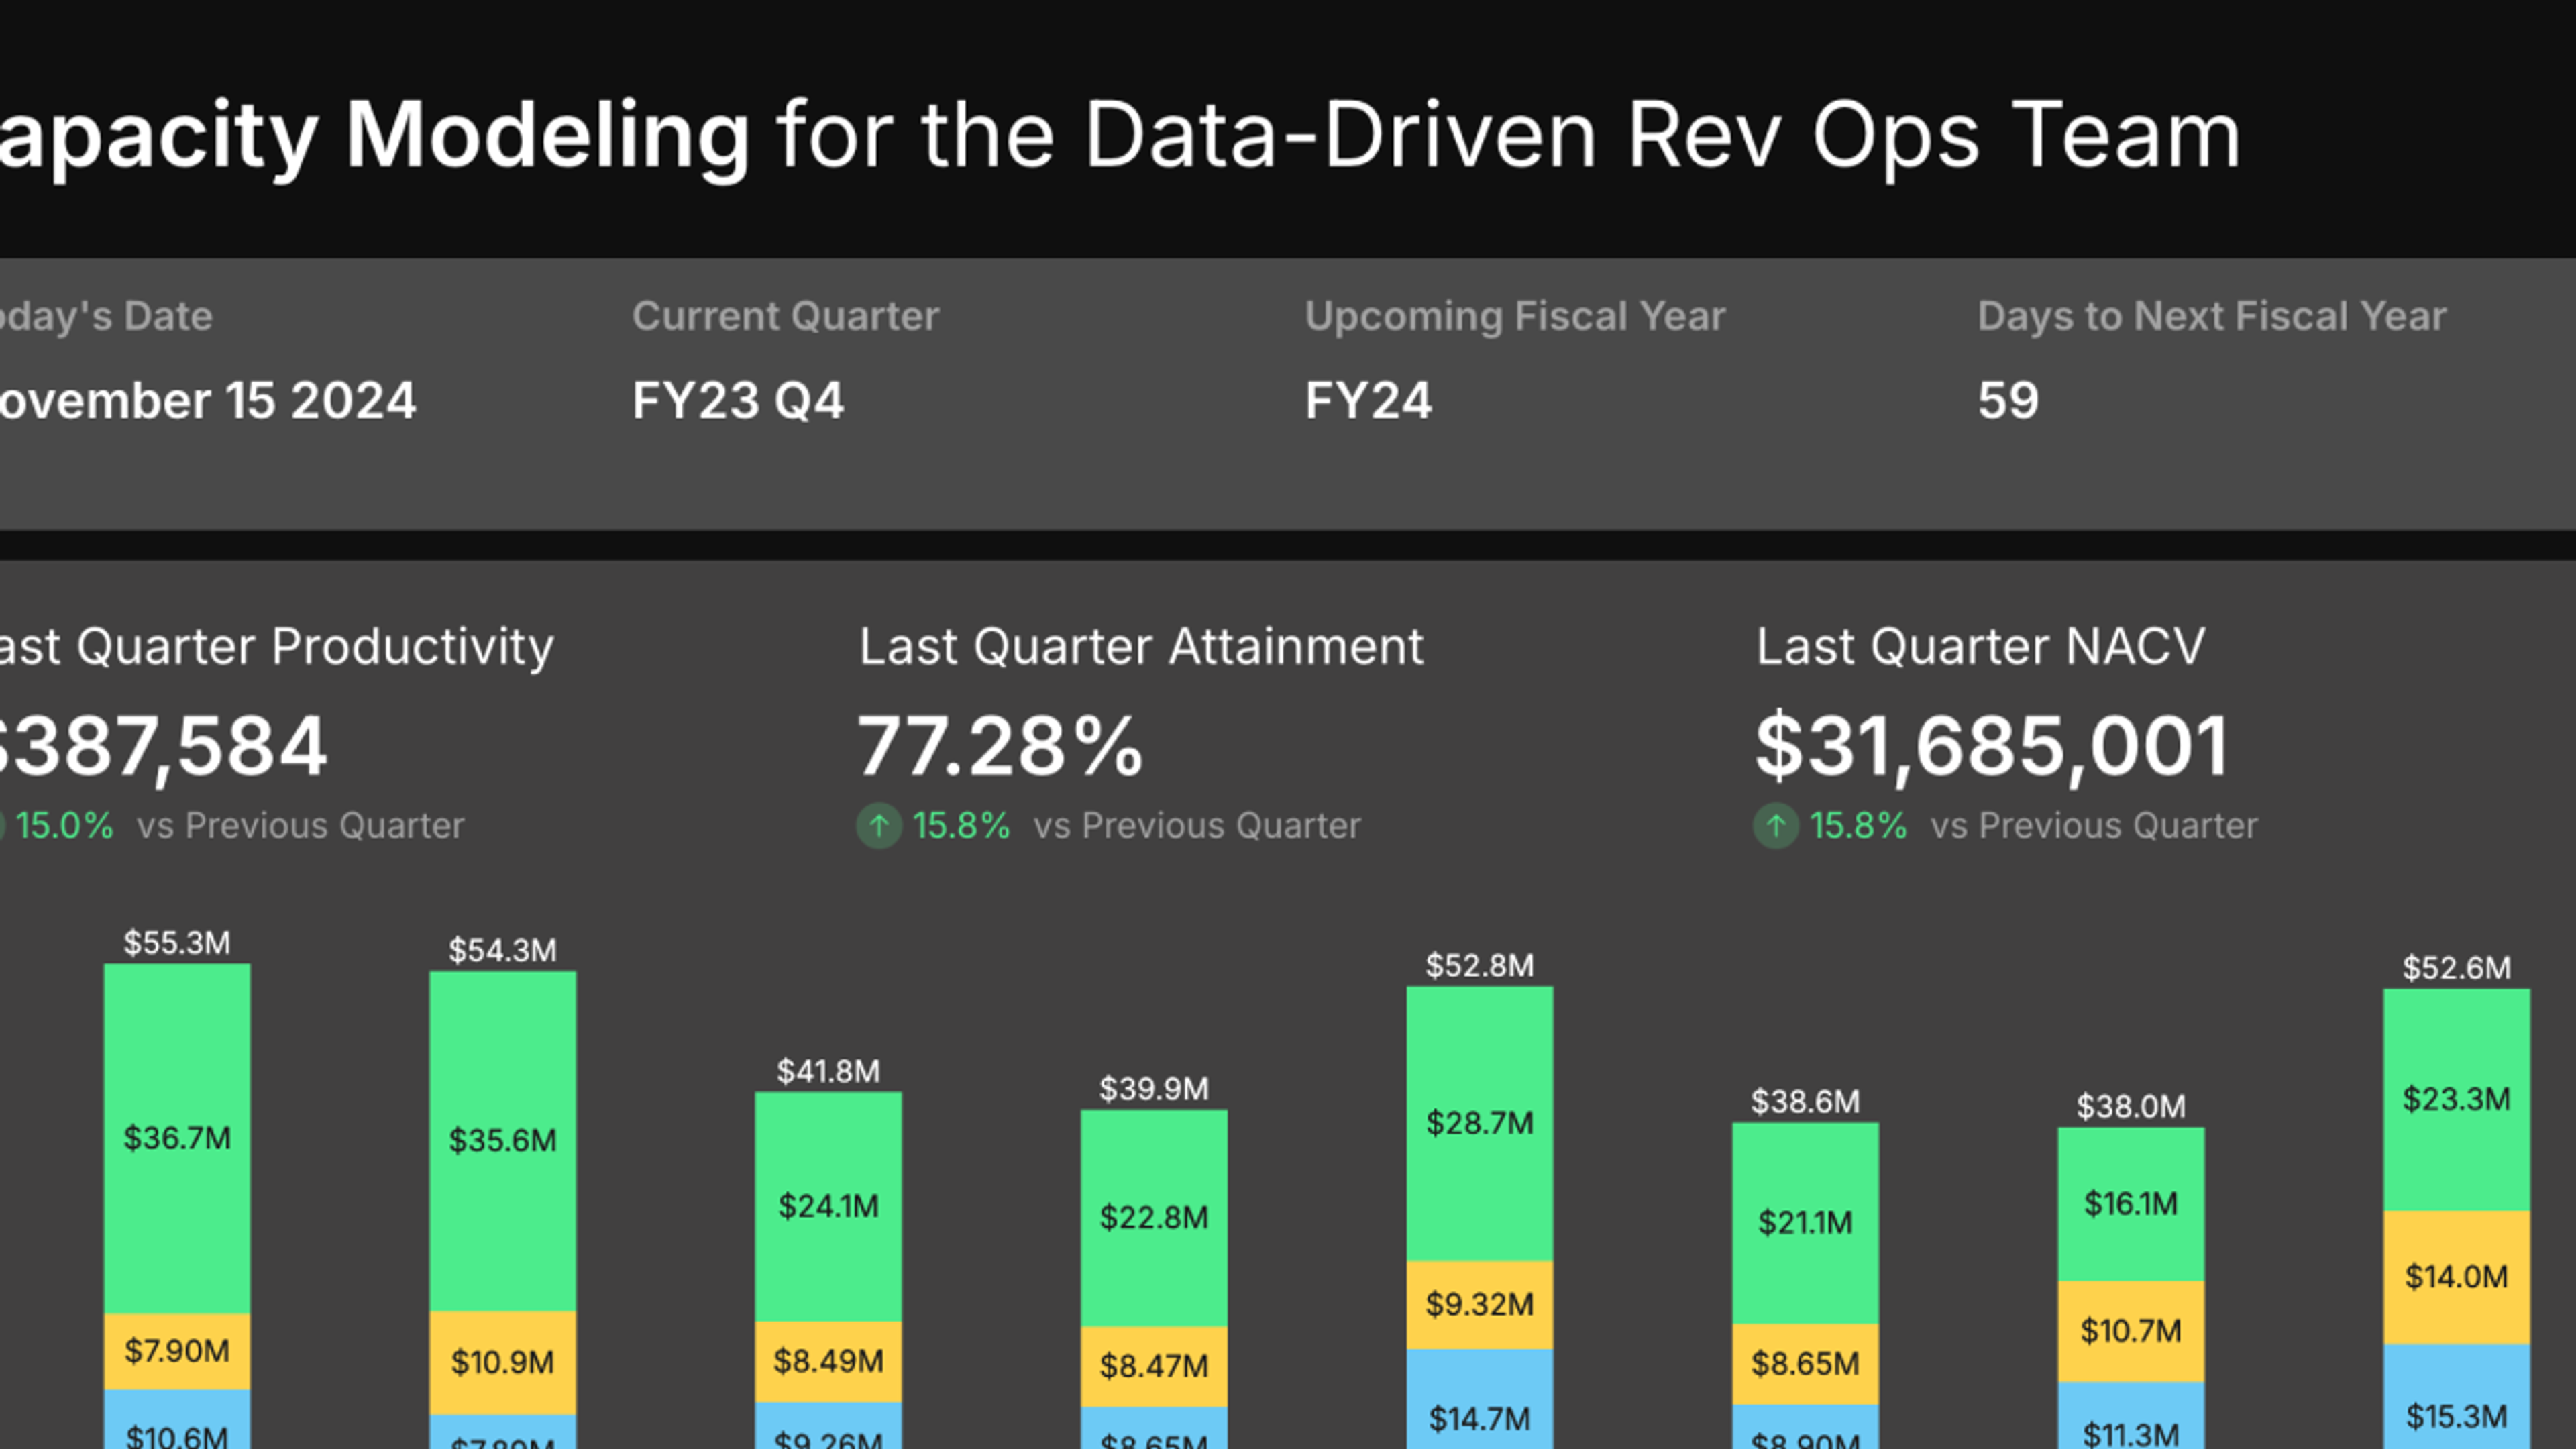Screen dimensions: 2576x1449
Task: Click the yellow $8.47M bar segment
Action: [1154, 1367]
